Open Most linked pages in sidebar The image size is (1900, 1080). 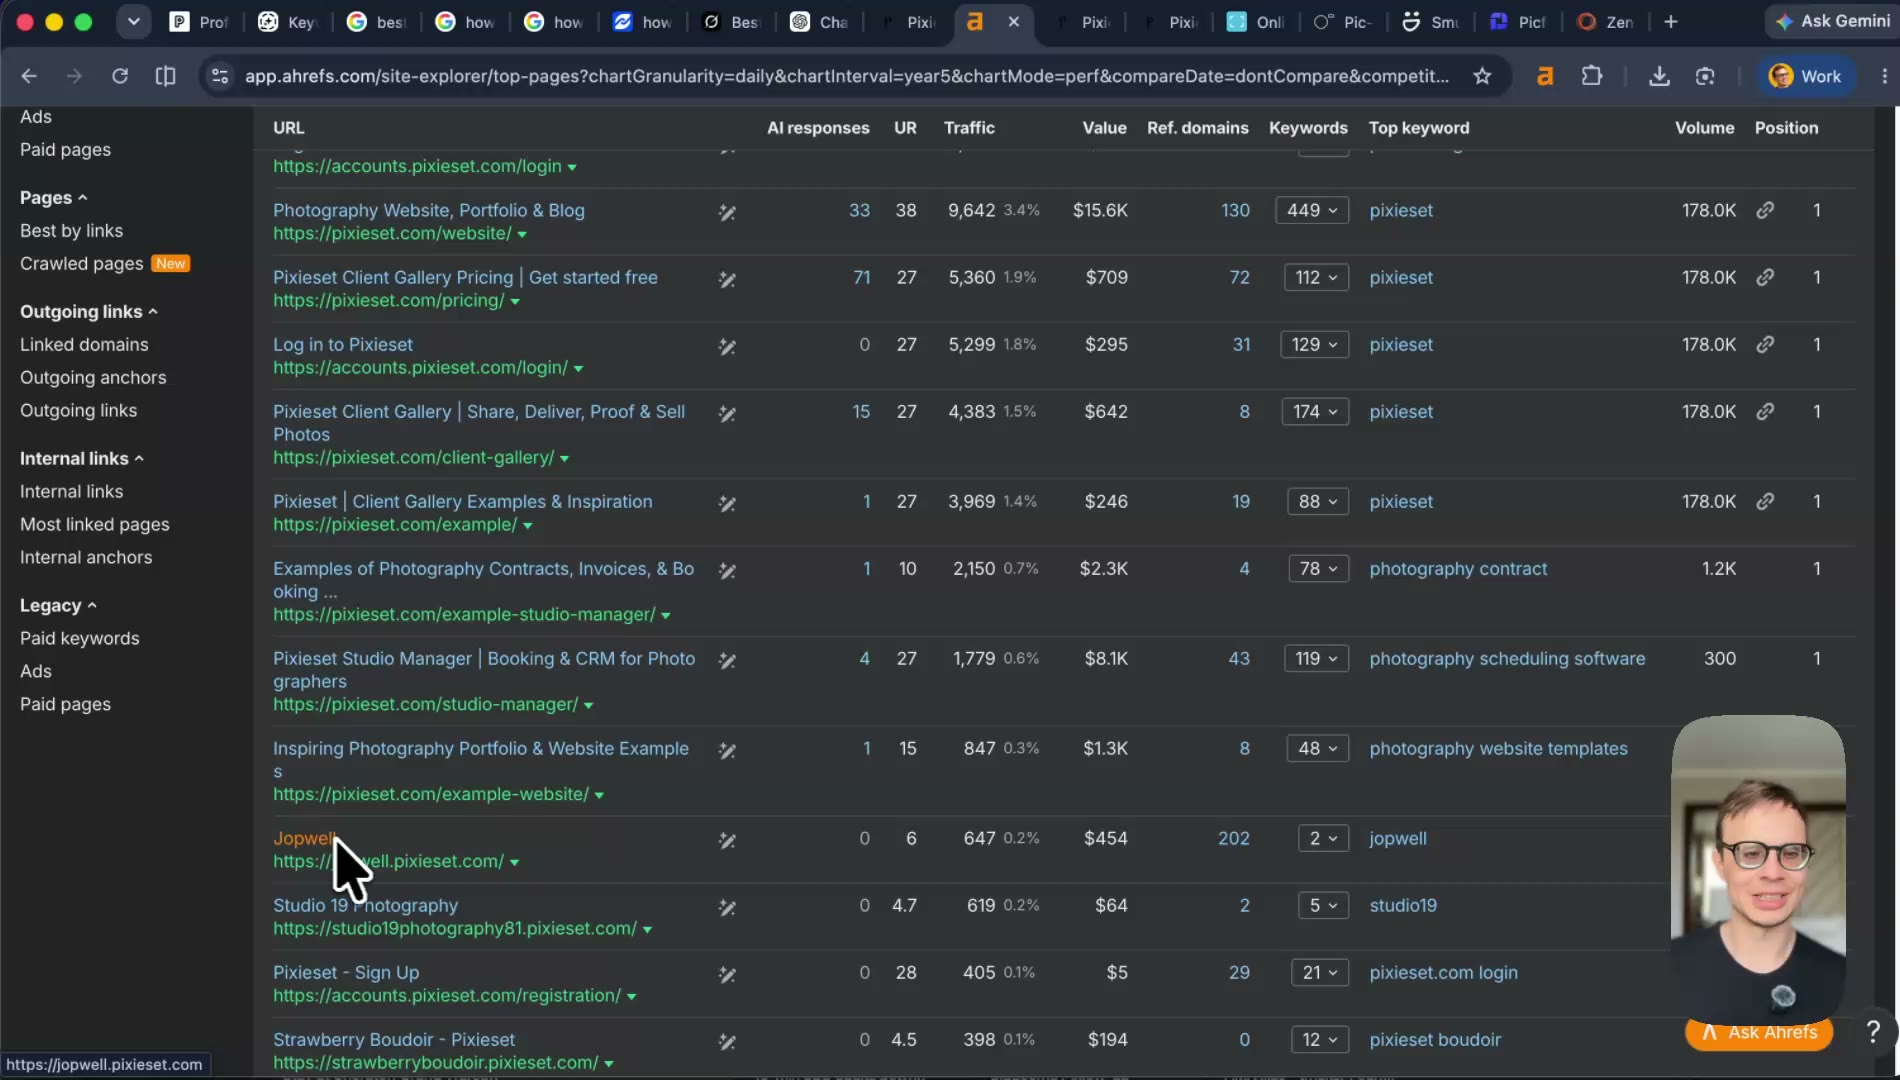(95, 524)
